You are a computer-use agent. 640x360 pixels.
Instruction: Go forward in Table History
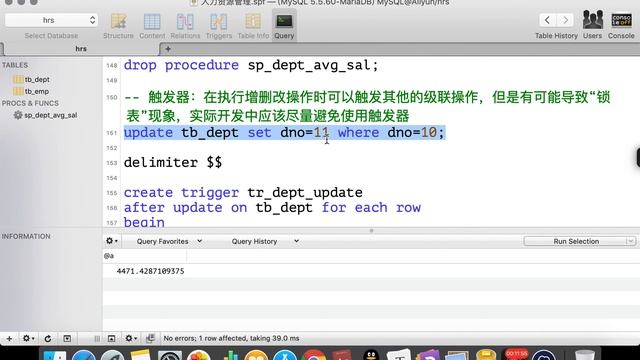click(x=565, y=20)
